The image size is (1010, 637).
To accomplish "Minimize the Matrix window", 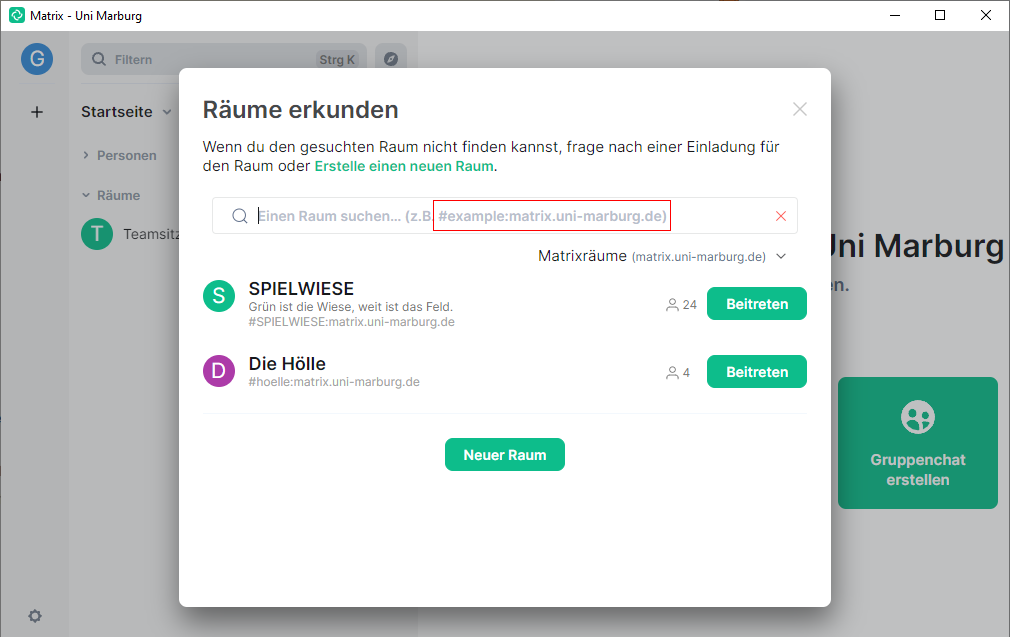I will [895, 15].
